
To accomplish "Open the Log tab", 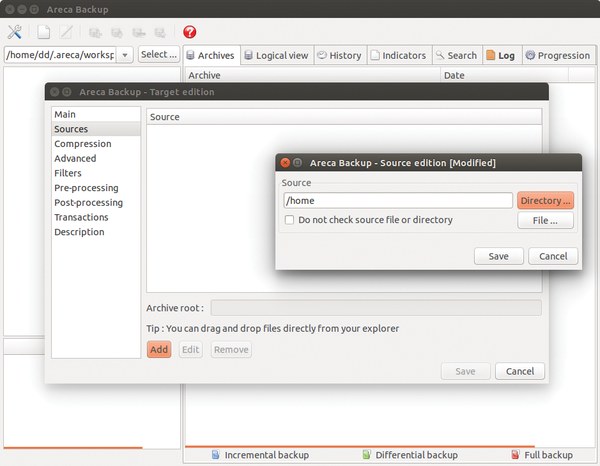I will pyautogui.click(x=502, y=55).
